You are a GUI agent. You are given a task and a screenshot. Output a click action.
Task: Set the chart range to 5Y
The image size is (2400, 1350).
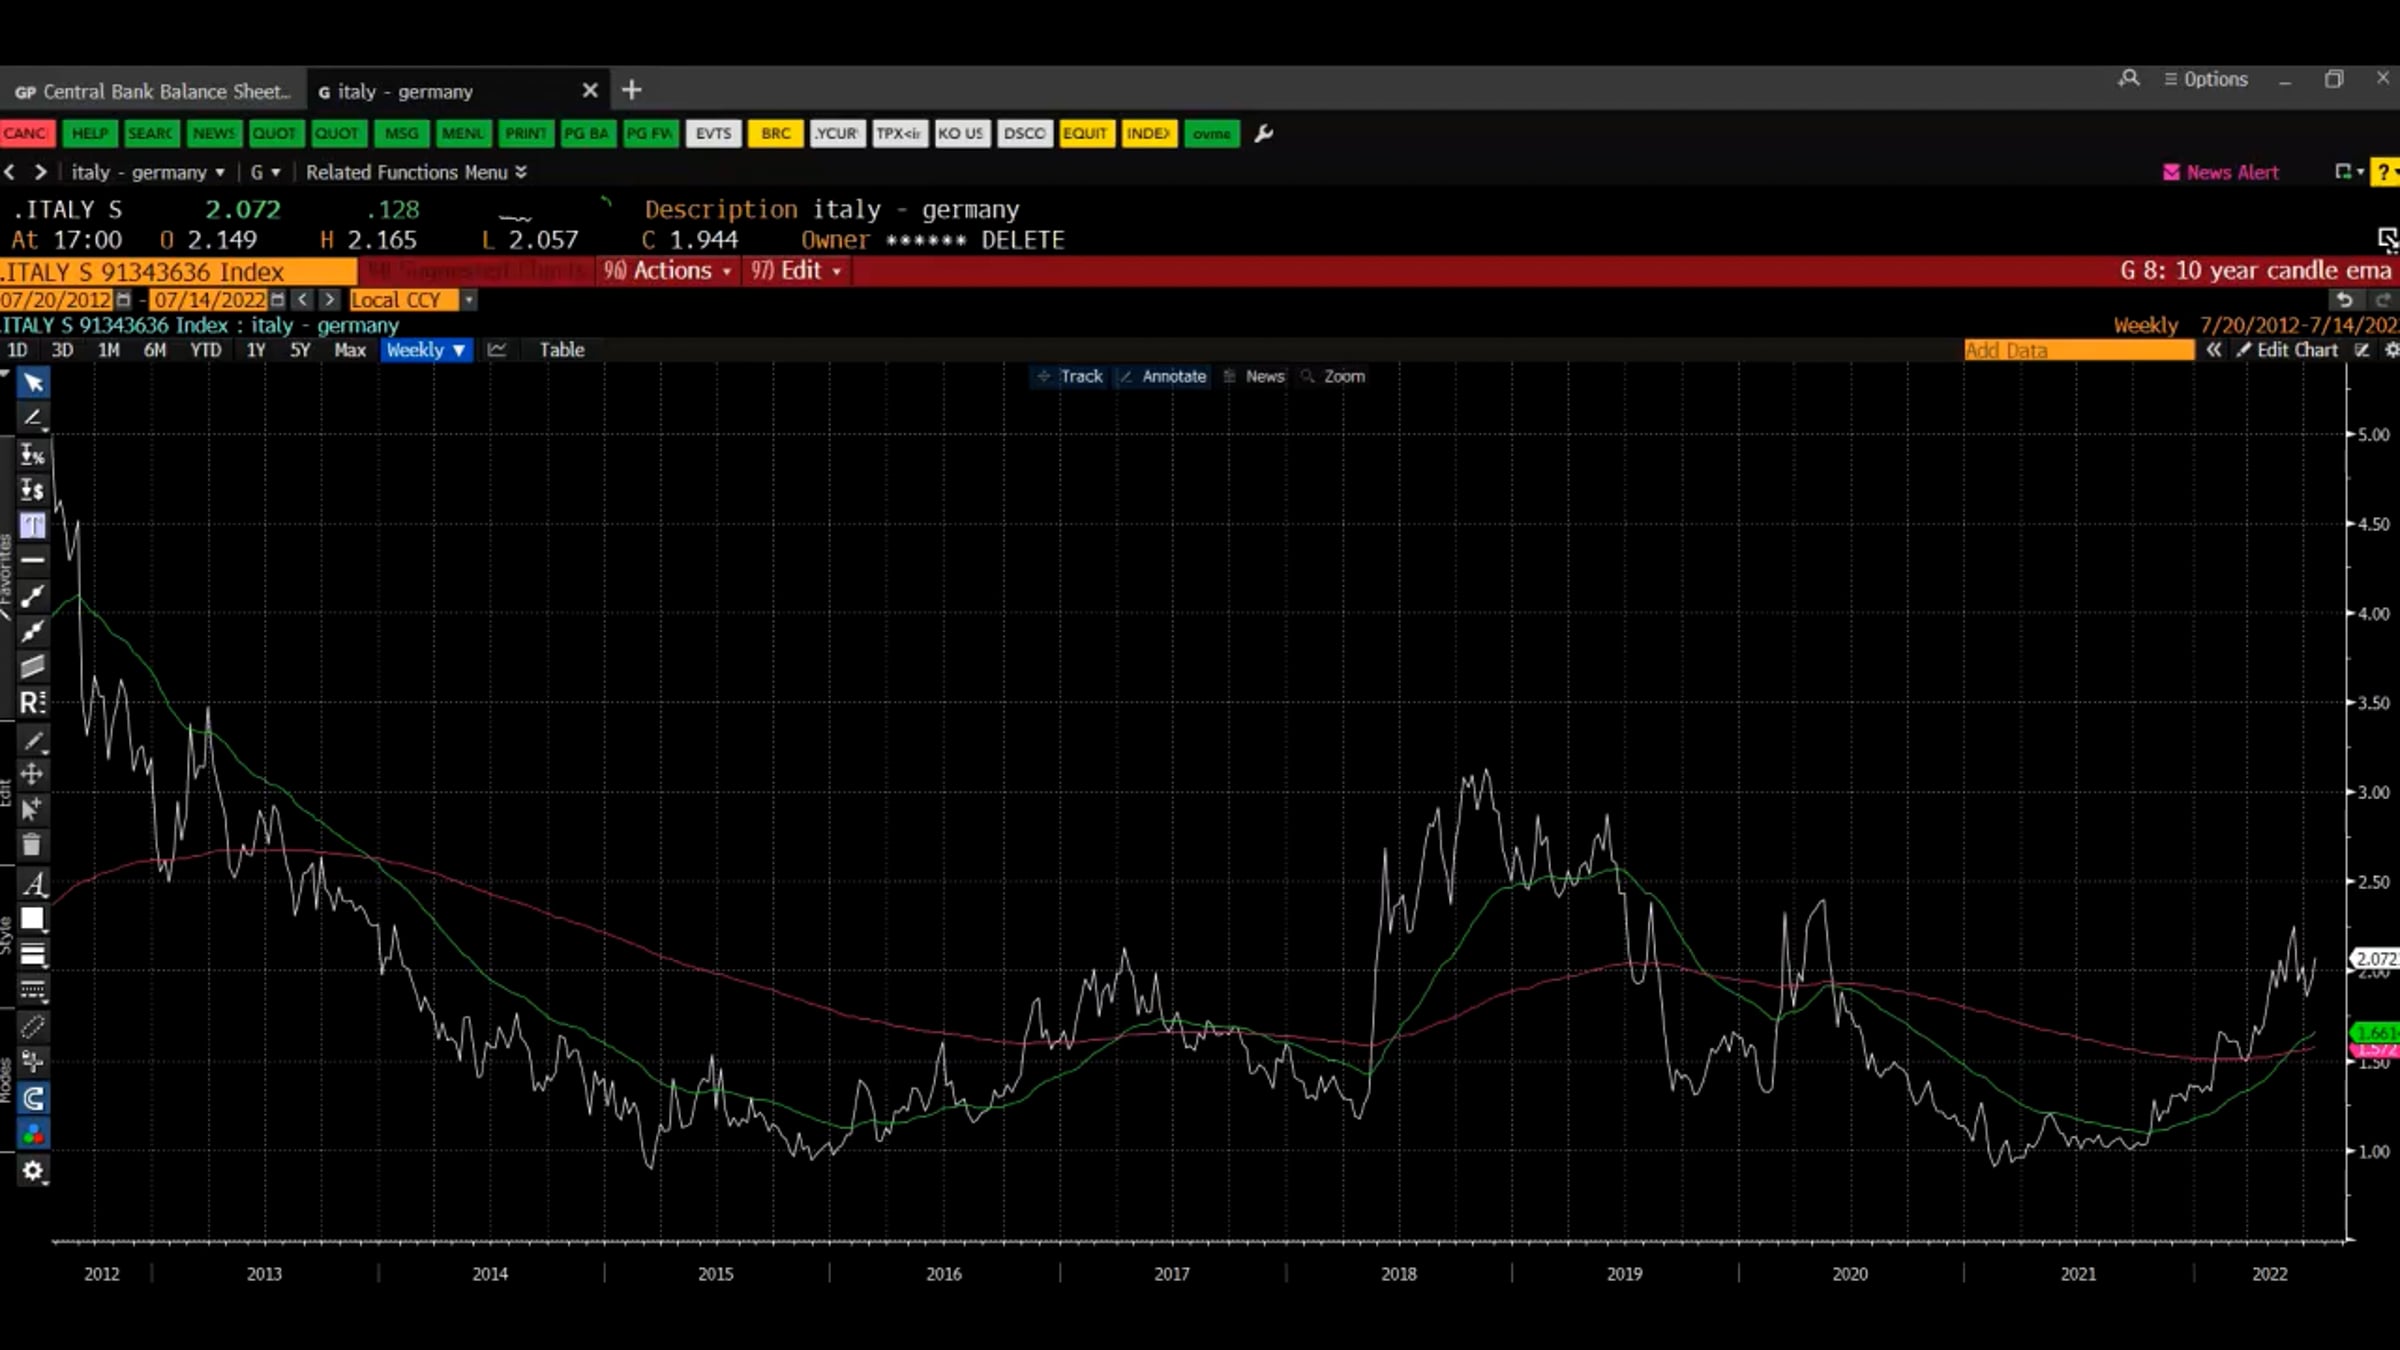tap(300, 350)
